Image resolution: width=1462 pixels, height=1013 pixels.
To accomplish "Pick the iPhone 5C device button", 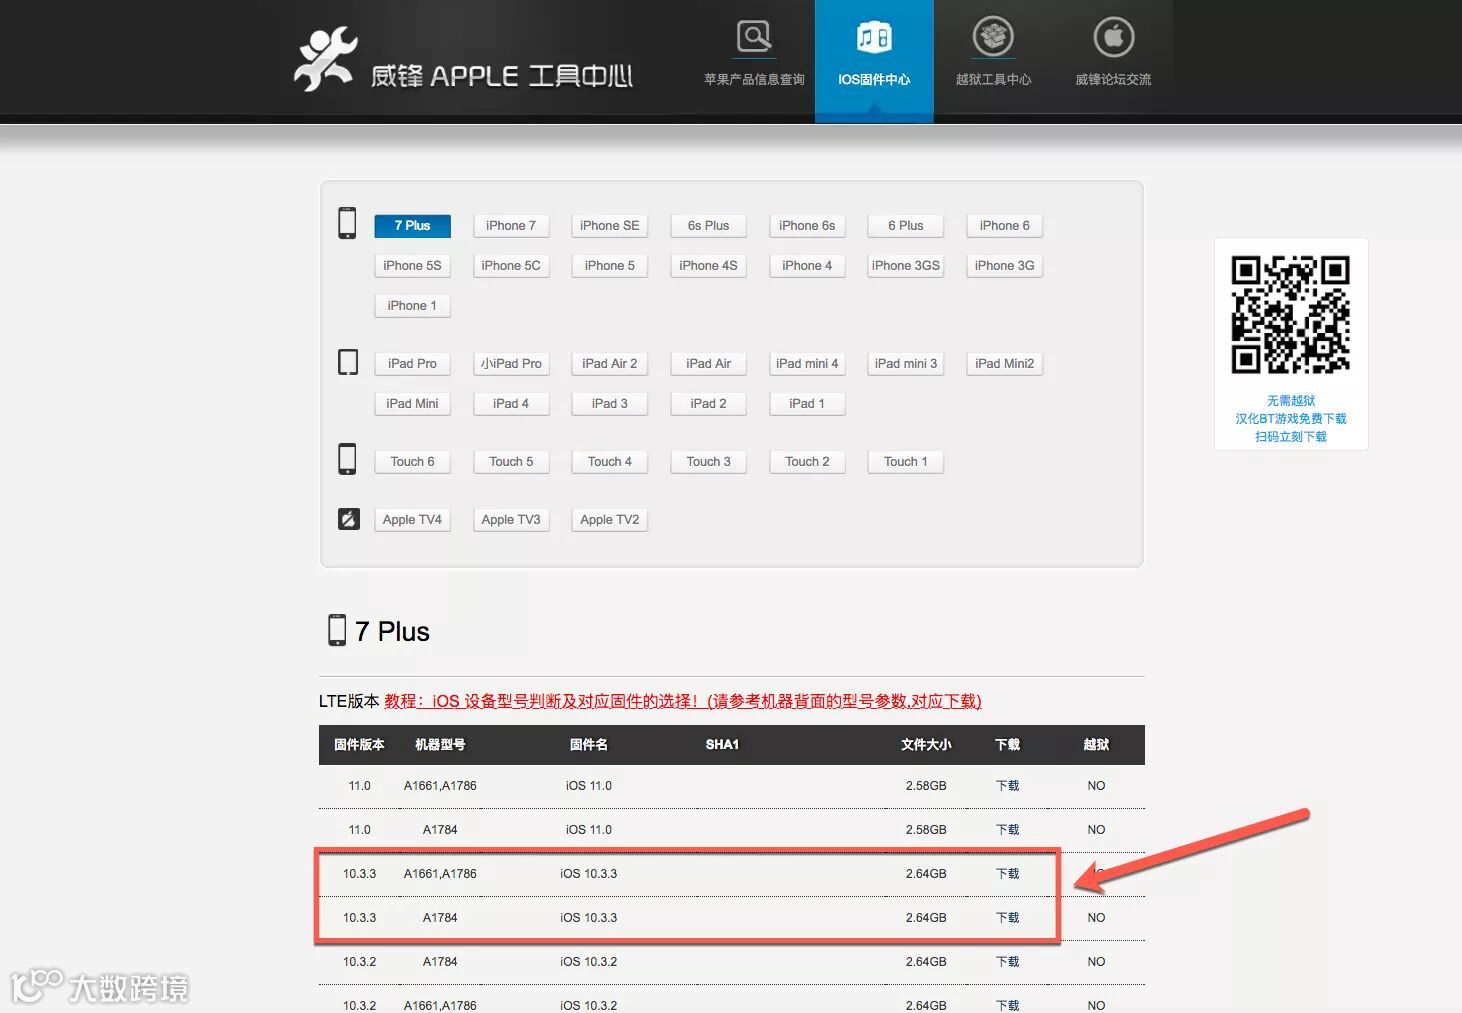I will 511,266.
